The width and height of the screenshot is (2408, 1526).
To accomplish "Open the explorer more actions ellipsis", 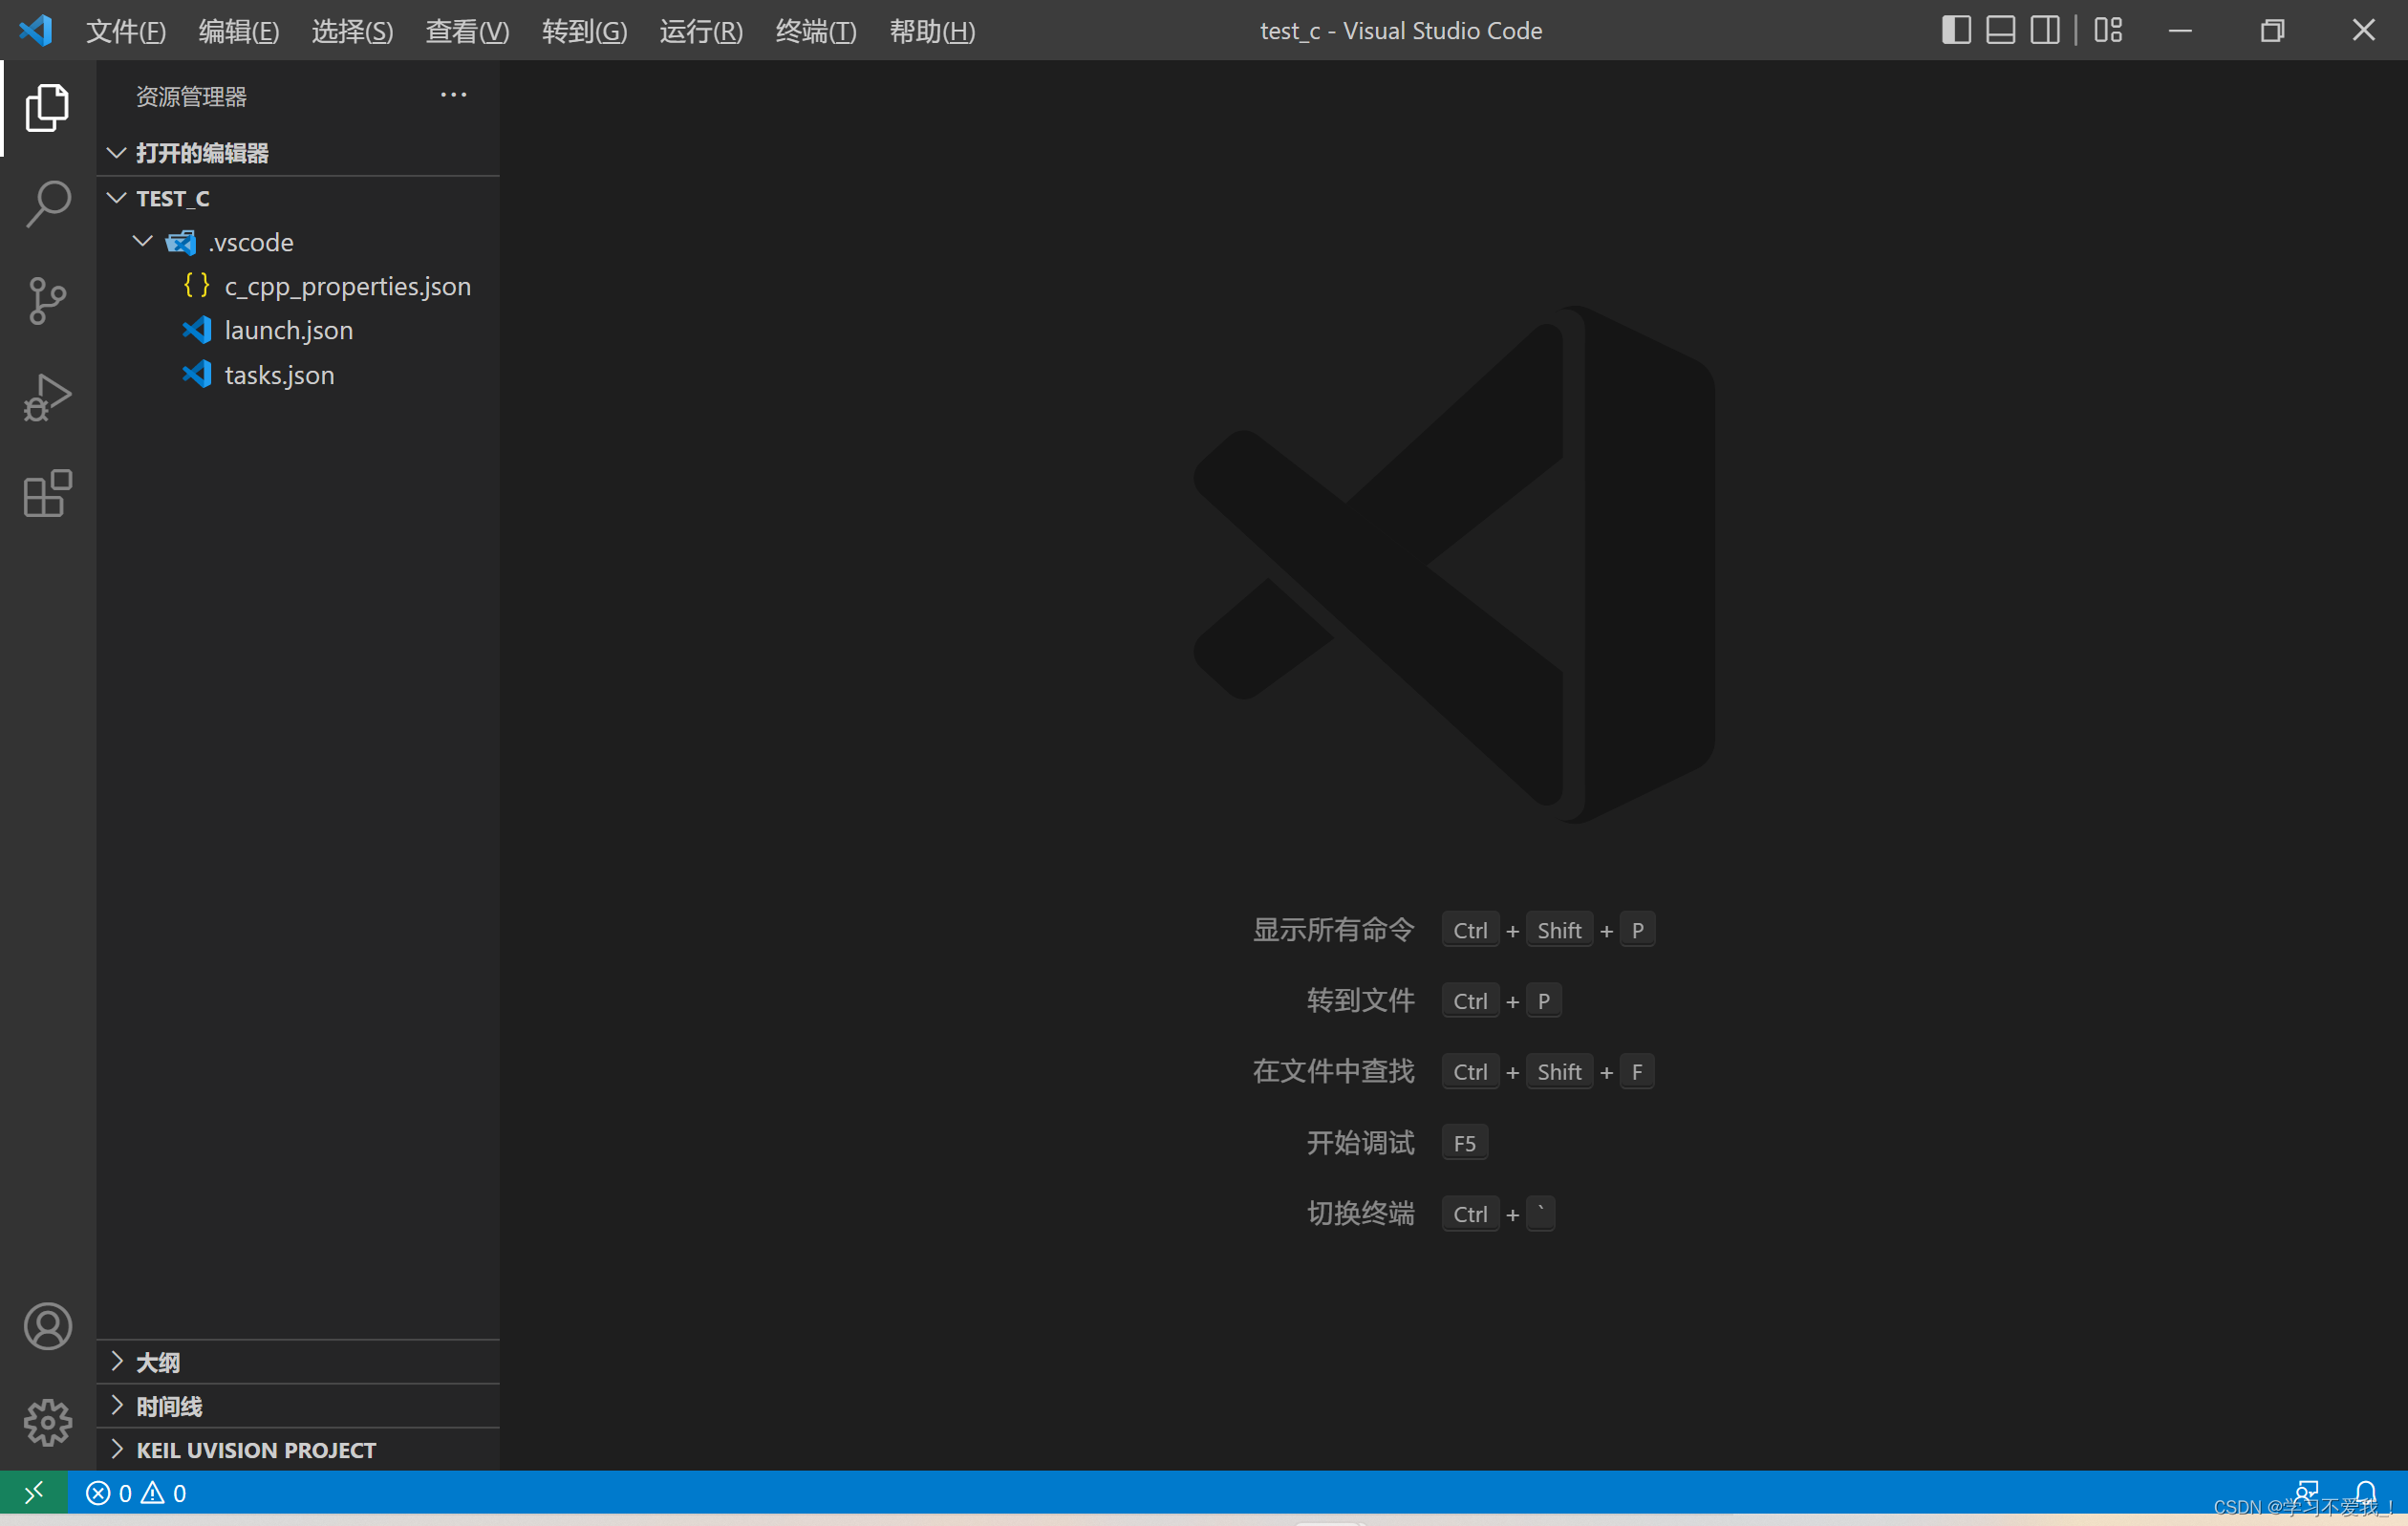I will point(453,96).
